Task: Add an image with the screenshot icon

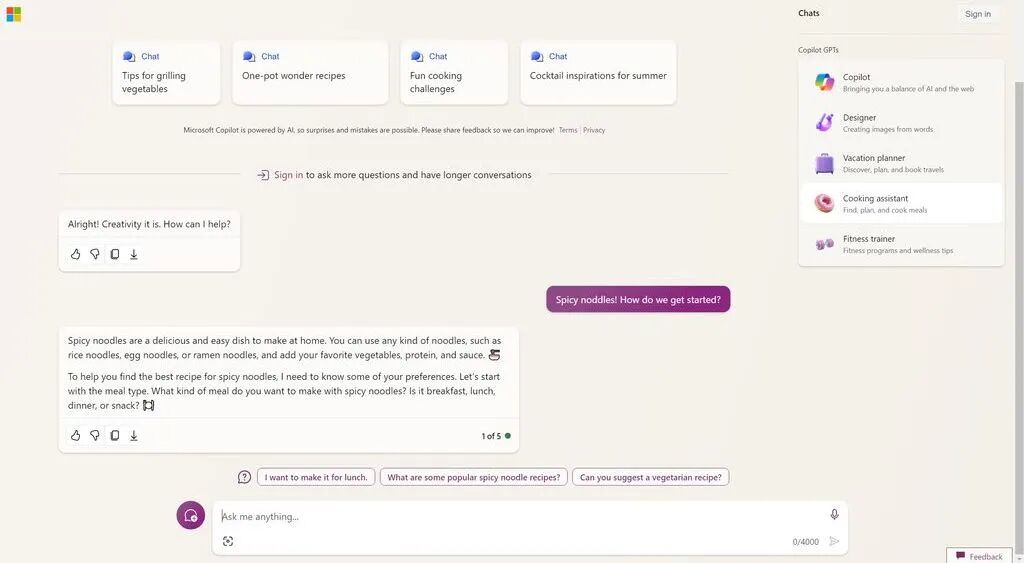Action: [x=228, y=541]
